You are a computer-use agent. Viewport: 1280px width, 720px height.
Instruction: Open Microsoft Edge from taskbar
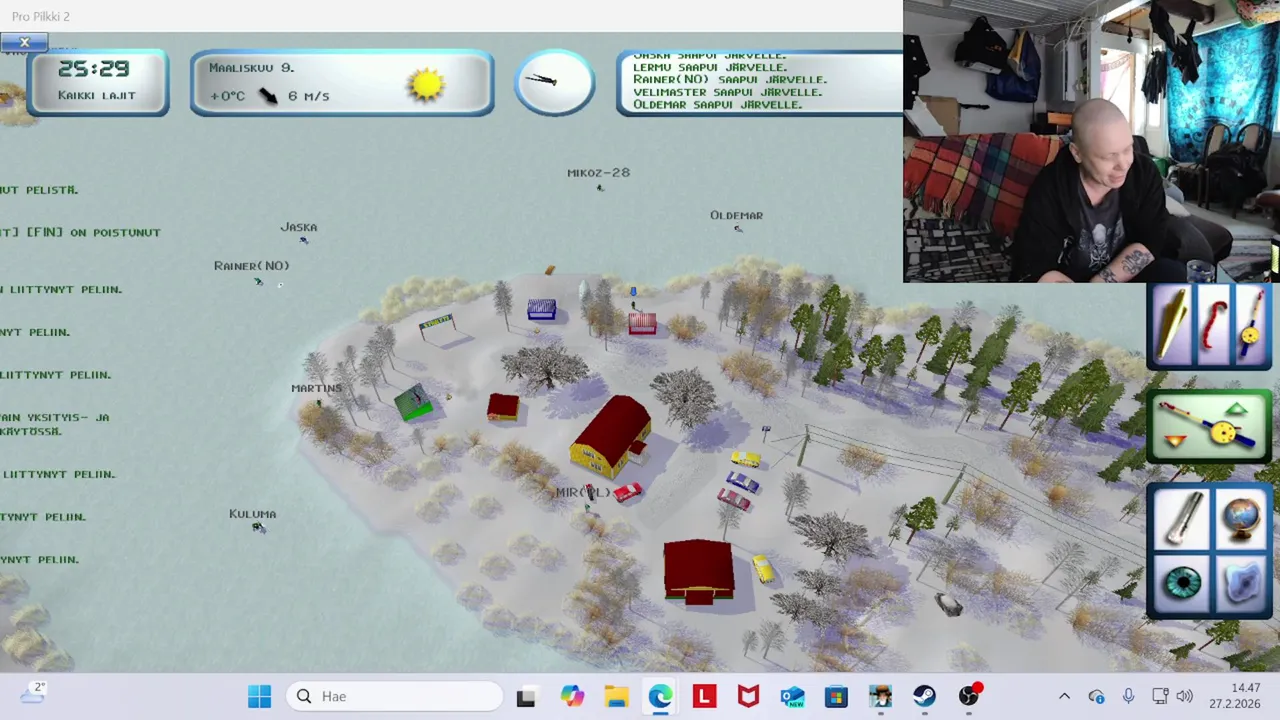coord(660,696)
